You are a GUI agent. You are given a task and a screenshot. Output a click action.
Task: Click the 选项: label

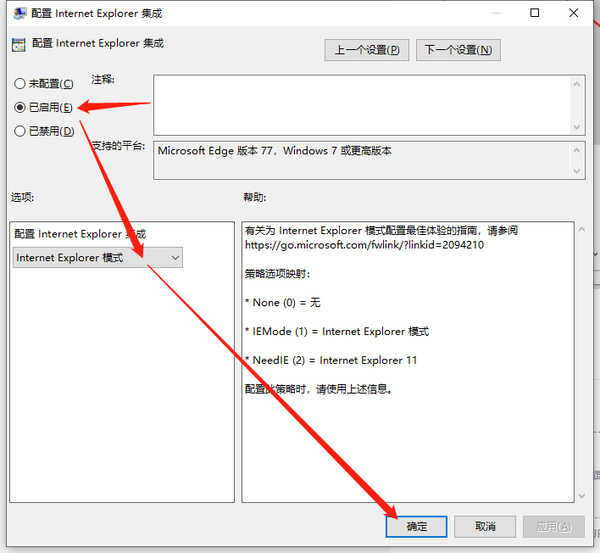coord(22,197)
